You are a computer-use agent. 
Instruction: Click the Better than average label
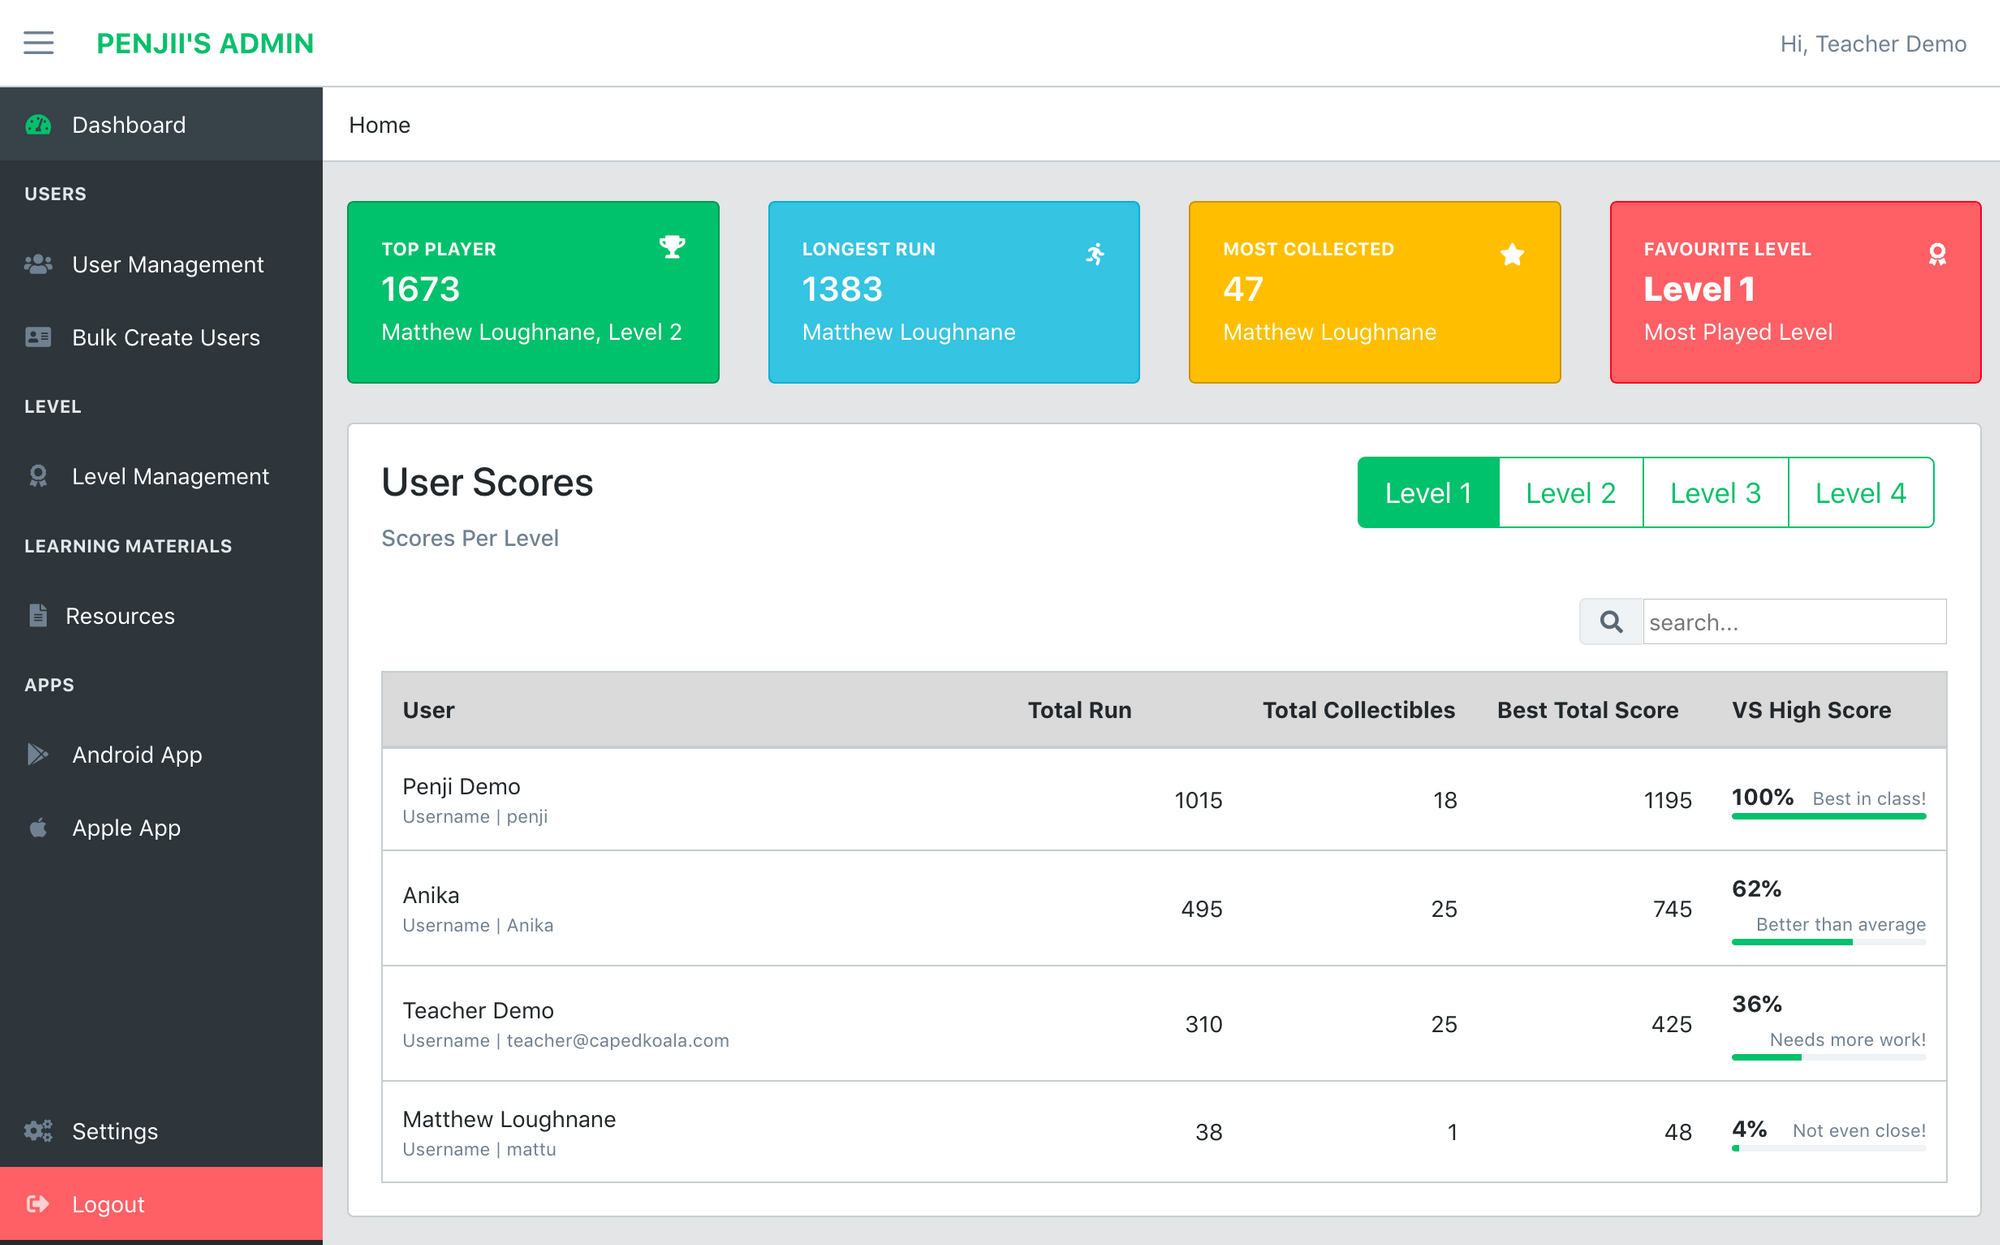pyautogui.click(x=1841, y=925)
